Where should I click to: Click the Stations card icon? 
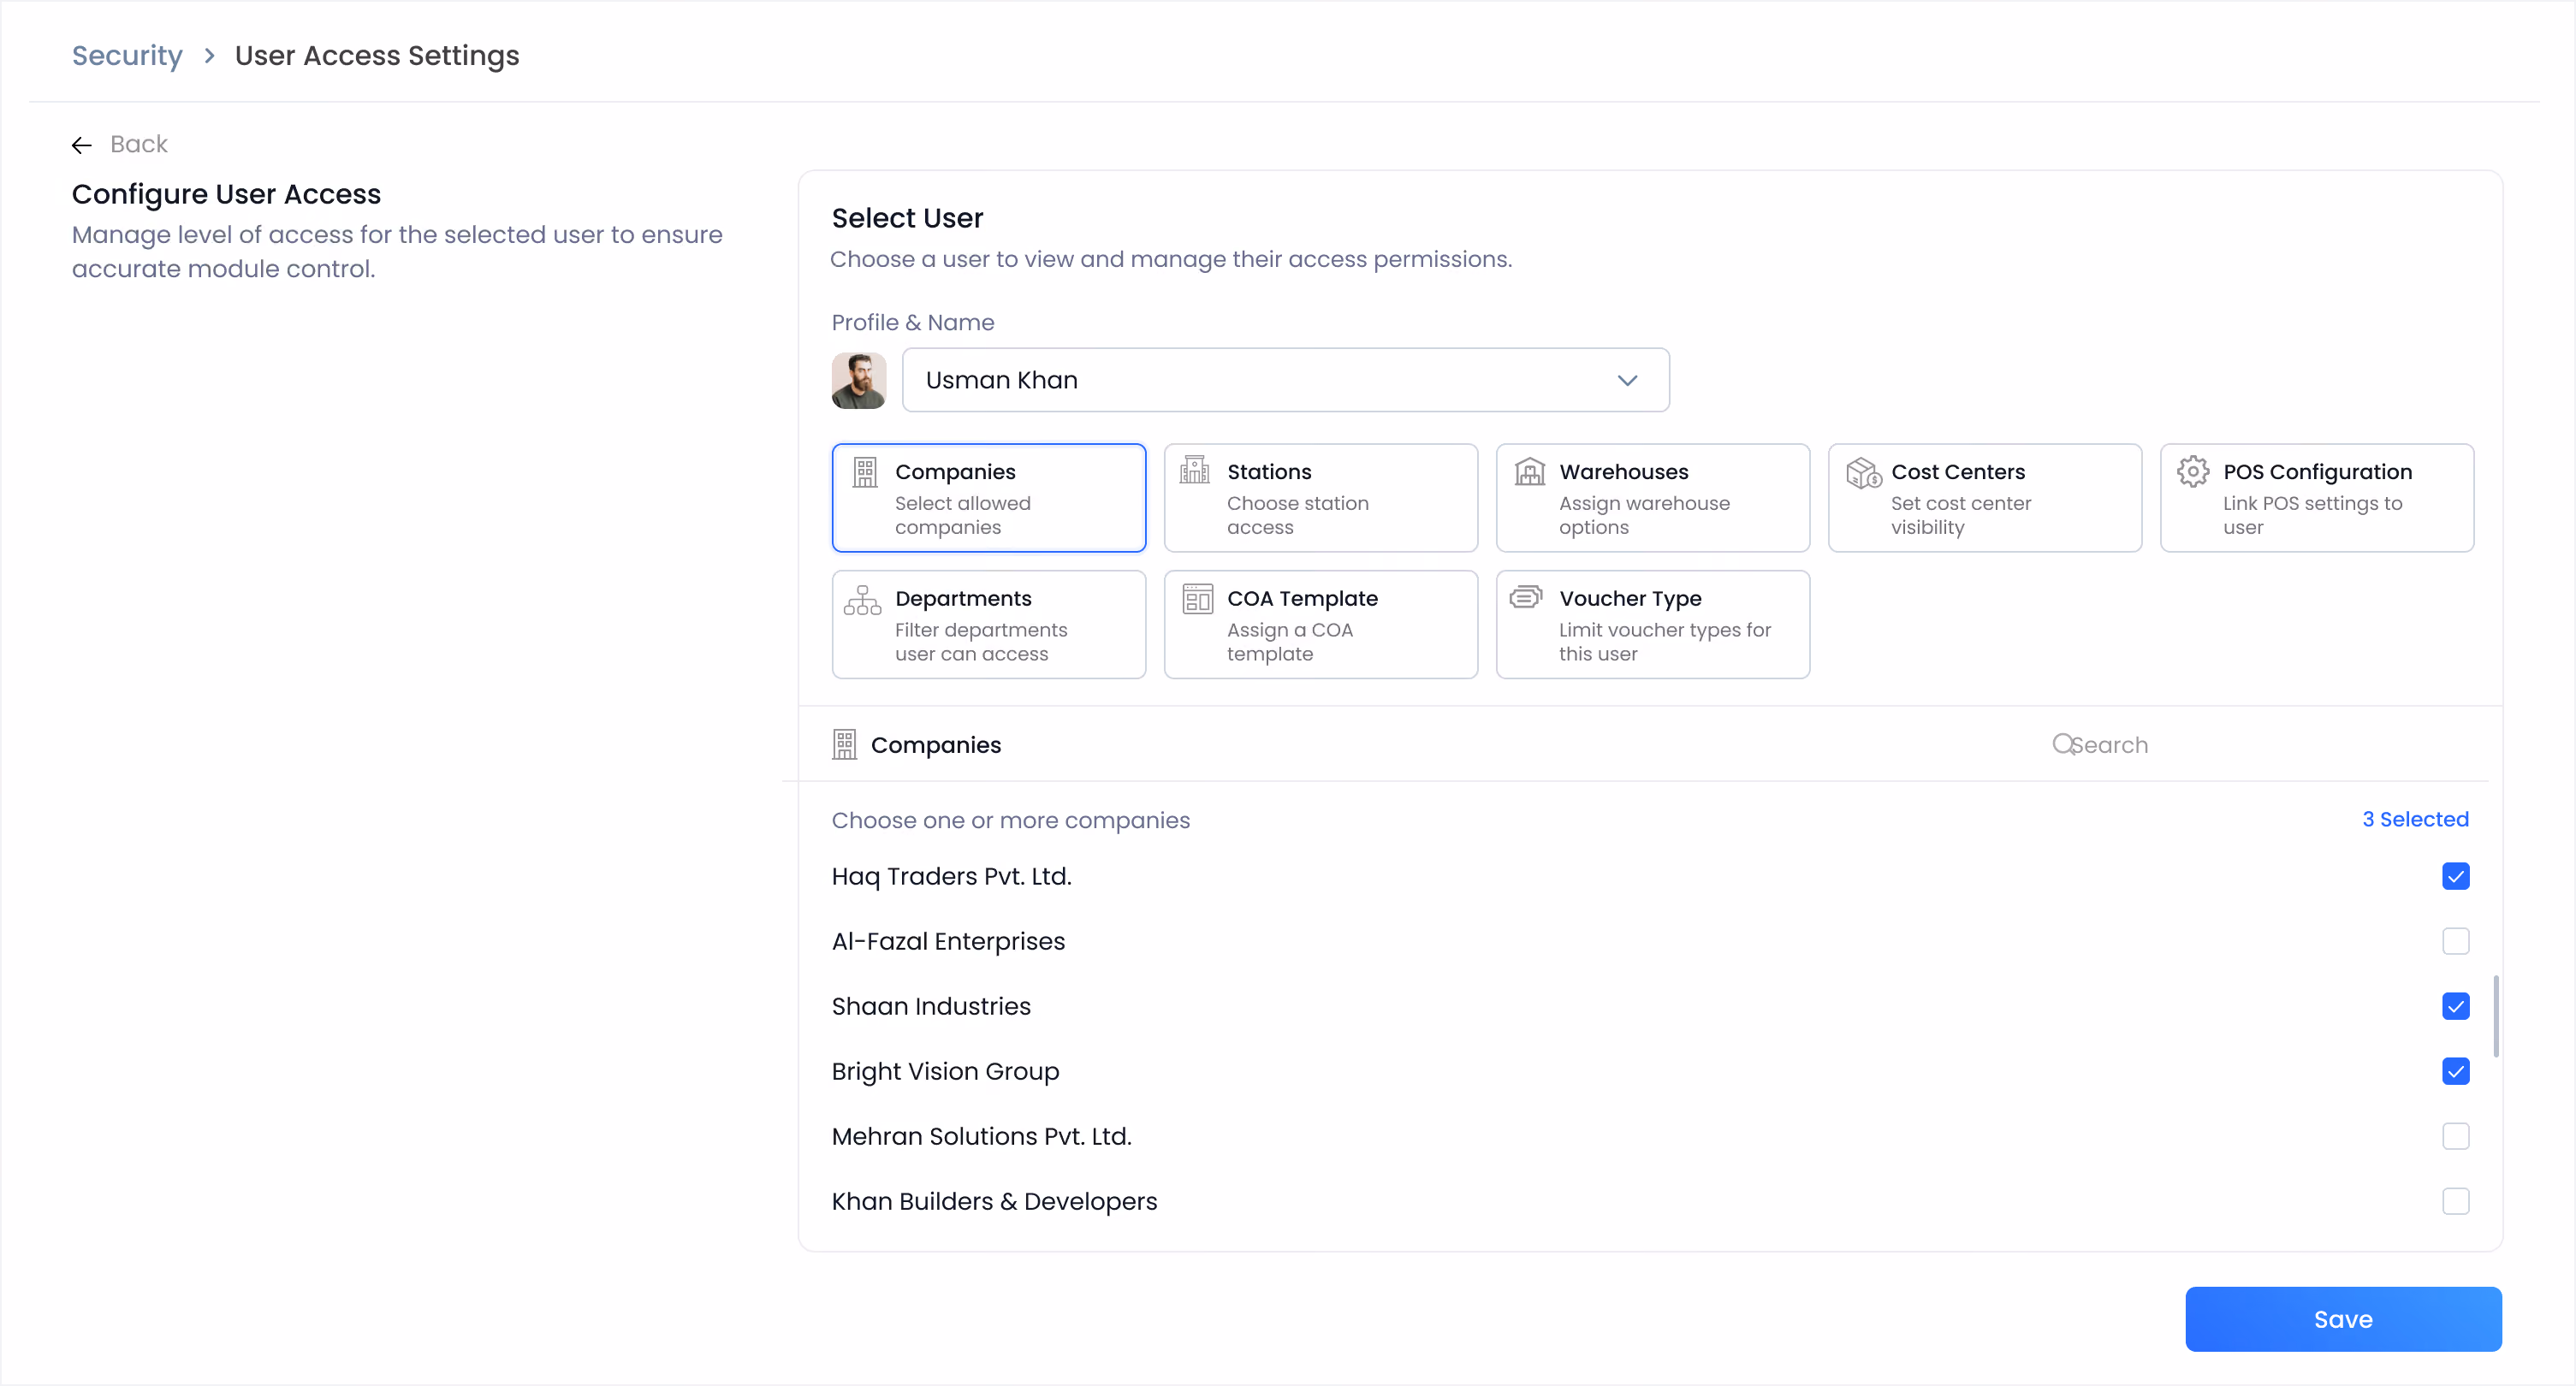click(1195, 470)
